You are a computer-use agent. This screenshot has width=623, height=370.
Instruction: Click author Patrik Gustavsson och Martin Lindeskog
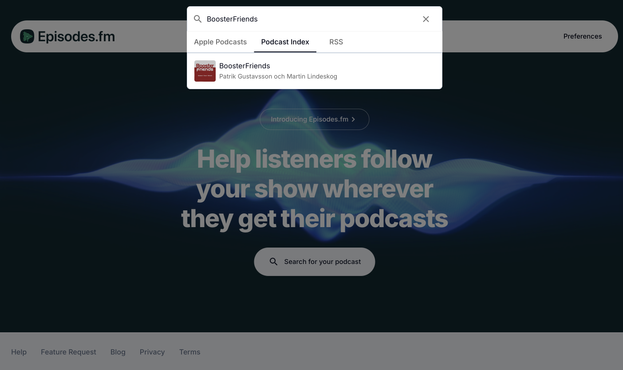coord(278,76)
